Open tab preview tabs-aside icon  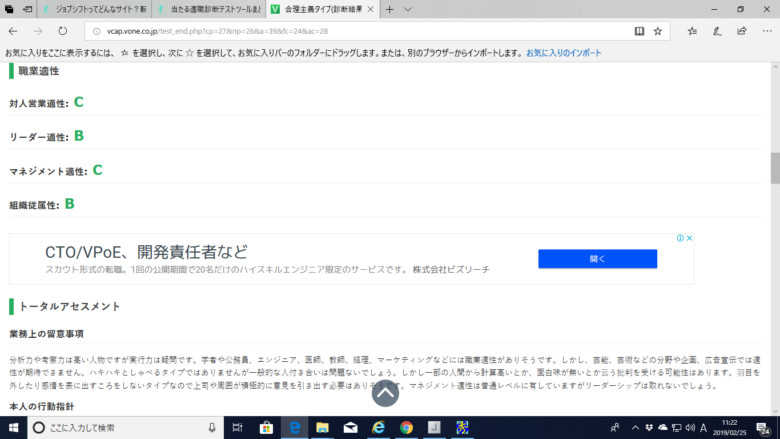pyautogui.click(x=9, y=9)
